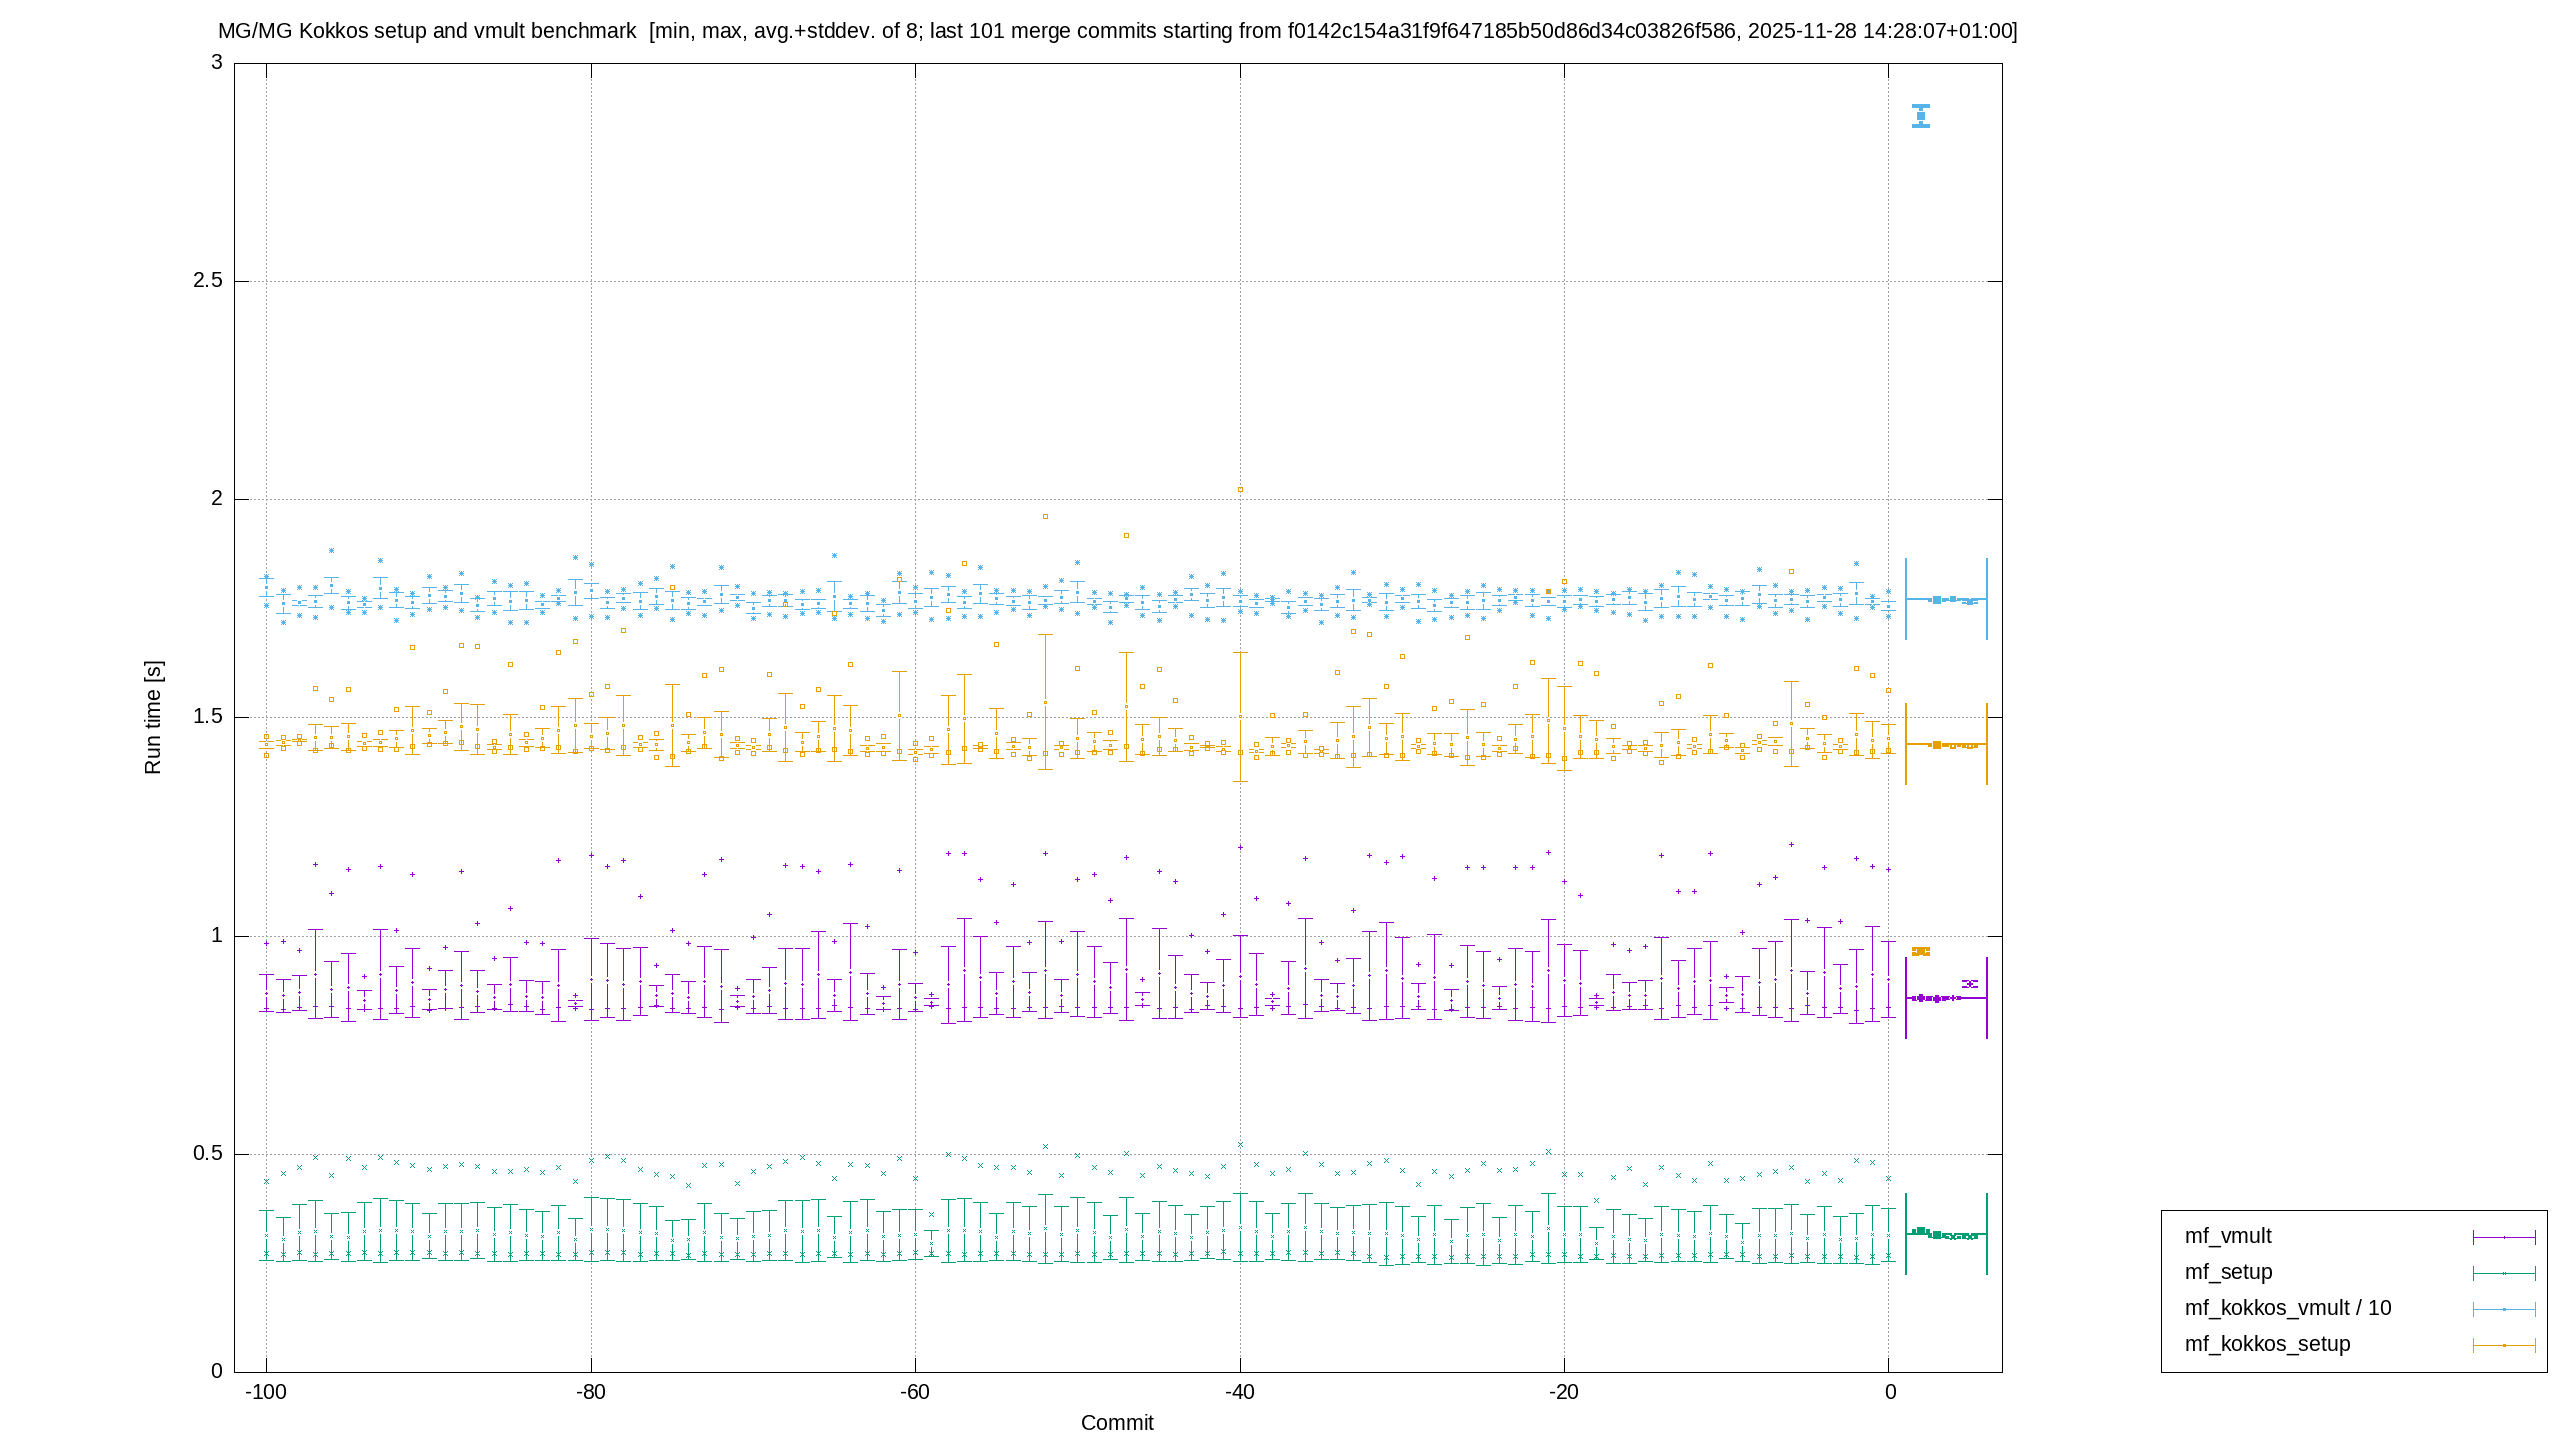Screen dimensions: 2560x1440
Task: Click the large blue summary error bar at right
Action: (1946, 599)
